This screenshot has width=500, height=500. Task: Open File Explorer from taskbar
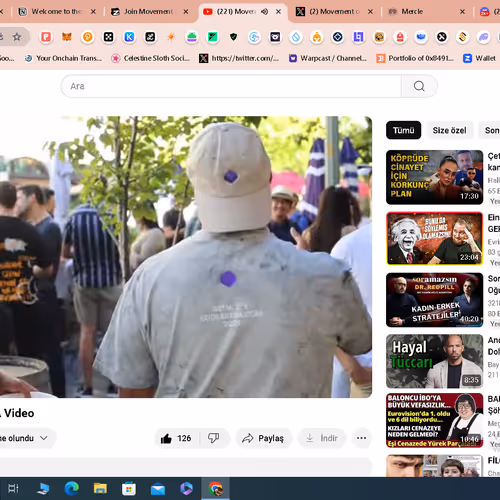point(100,489)
